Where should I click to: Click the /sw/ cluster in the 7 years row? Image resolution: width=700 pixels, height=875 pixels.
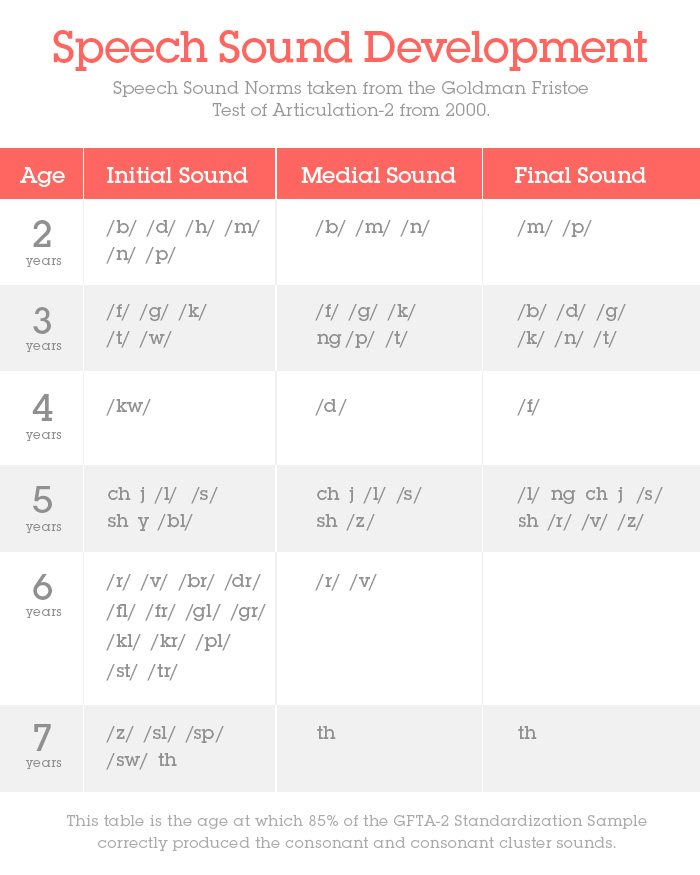(125, 760)
